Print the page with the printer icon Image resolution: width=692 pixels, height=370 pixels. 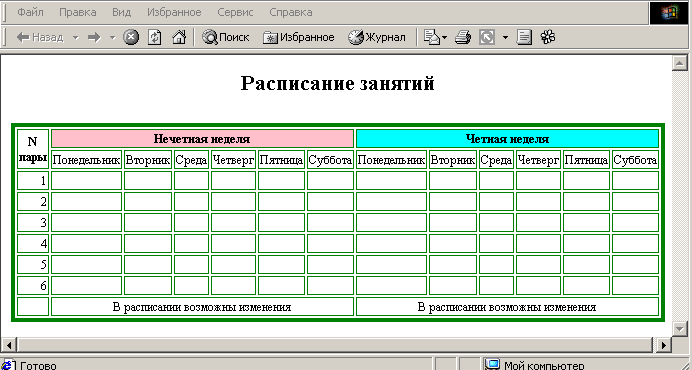[x=463, y=37]
